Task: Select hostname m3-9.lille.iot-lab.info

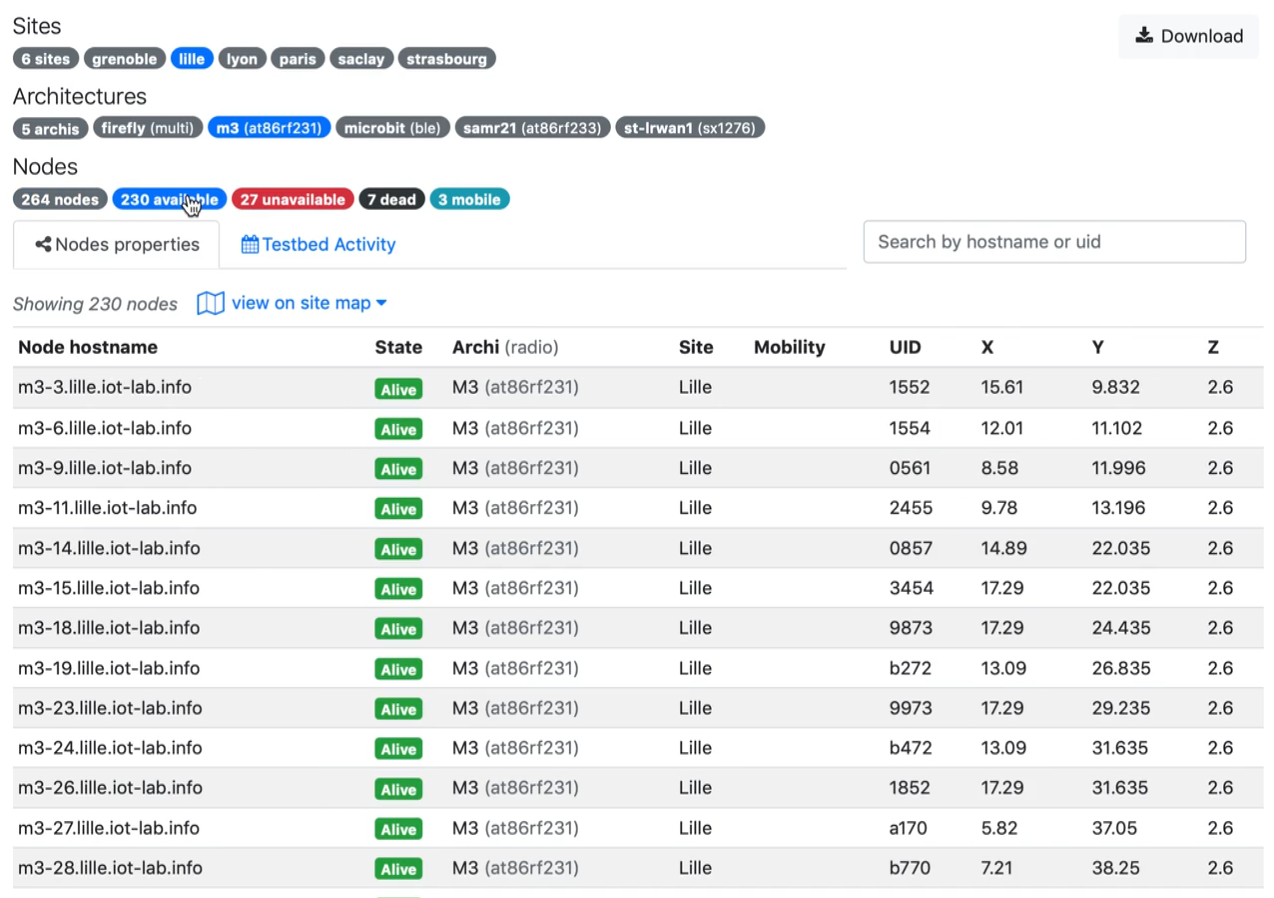Action: (x=105, y=468)
